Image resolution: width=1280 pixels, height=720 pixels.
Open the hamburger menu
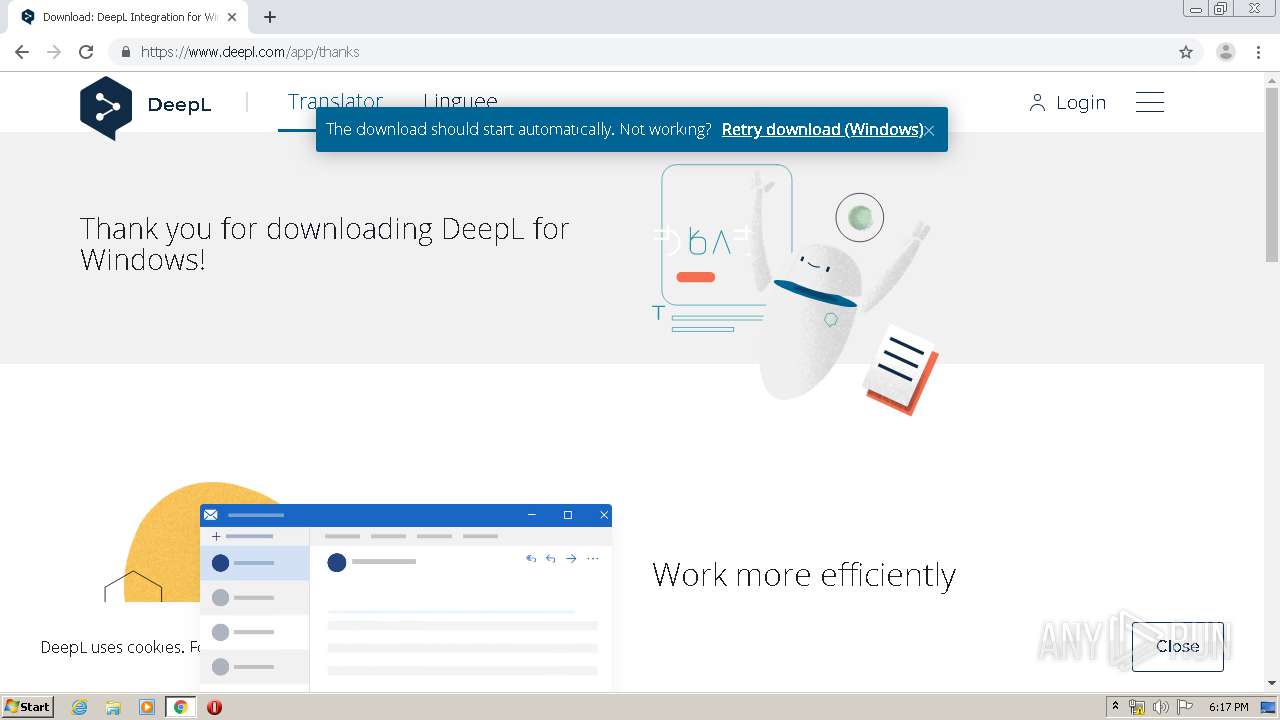[1150, 102]
